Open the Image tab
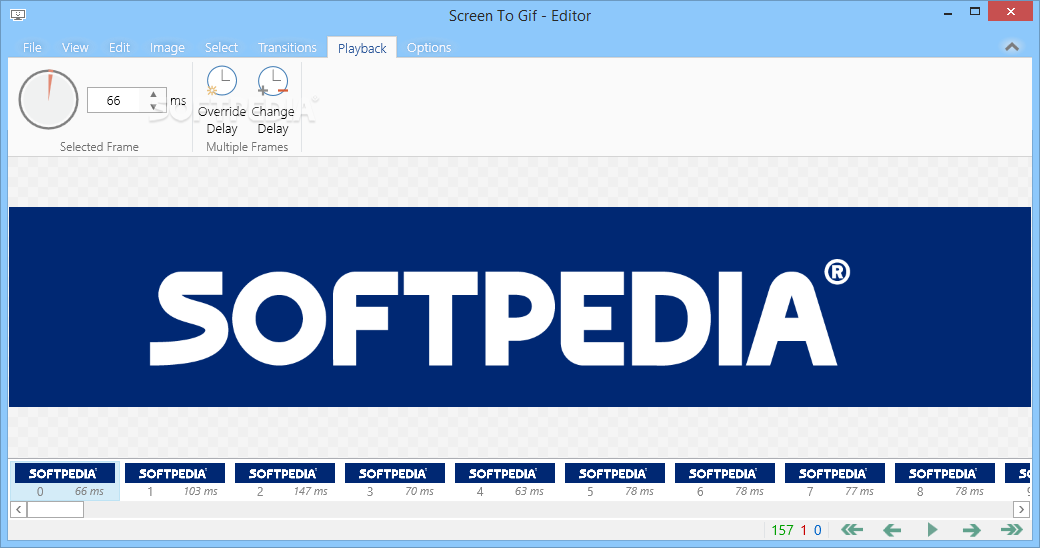 [x=167, y=47]
